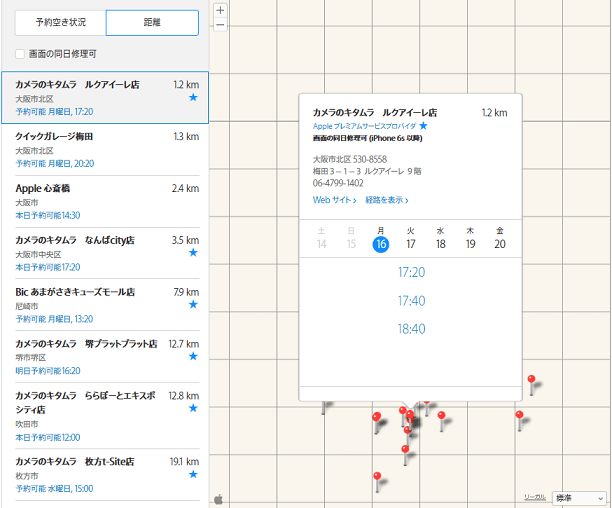Click 12.7 km distance for 堺プラットプラット店
This screenshot has width=612, height=508.
pyautogui.click(x=183, y=344)
